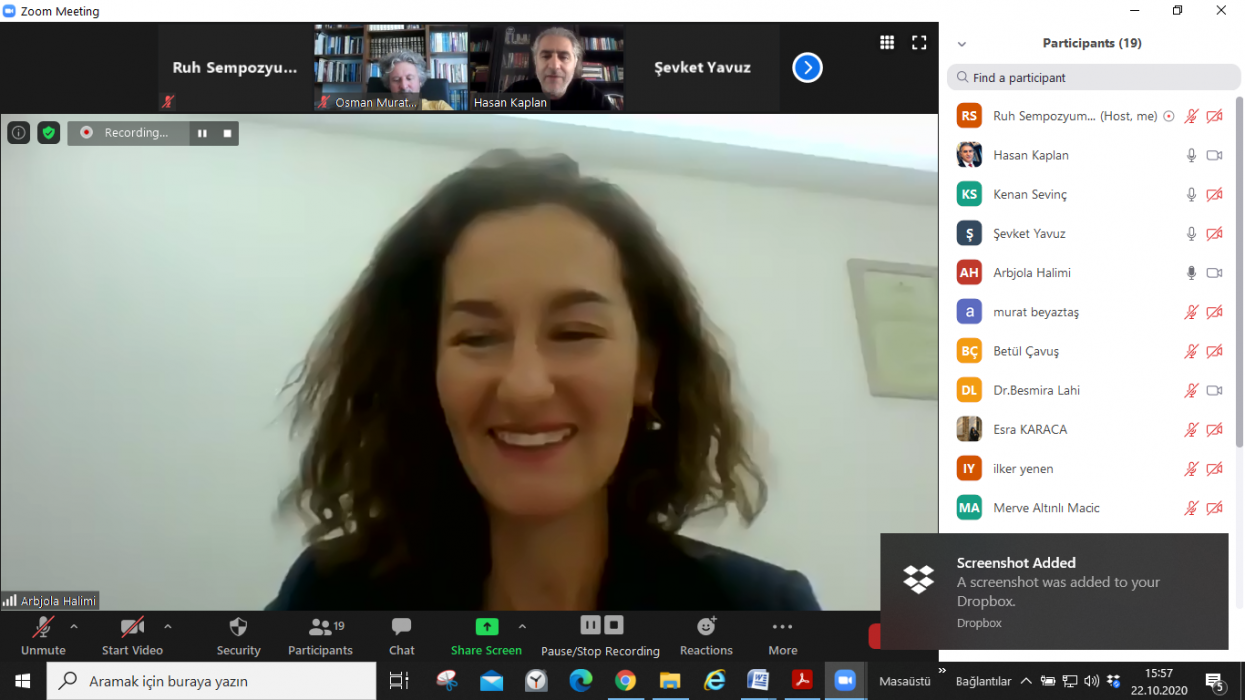Image resolution: width=1245 pixels, height=700 pixels.
Task: Select Şevket Yavuz video tile
Action: point(702,67)
